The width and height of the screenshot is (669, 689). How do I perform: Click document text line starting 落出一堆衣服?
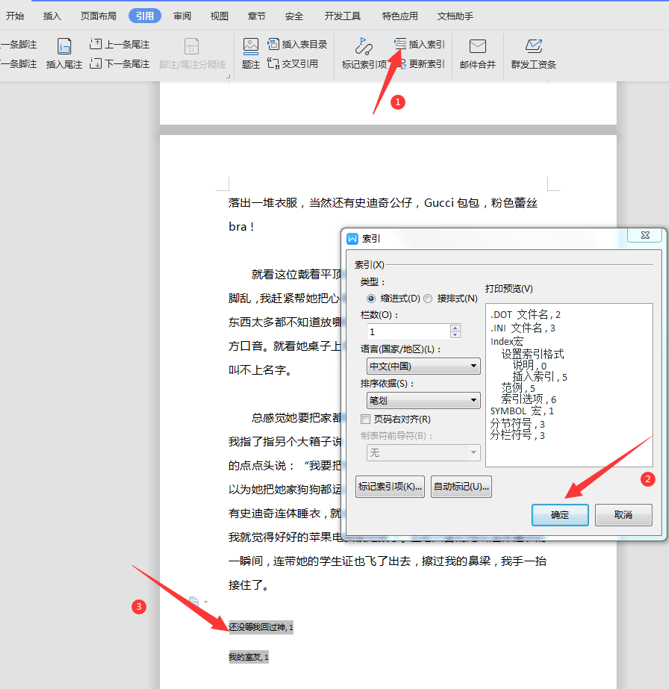383,203
